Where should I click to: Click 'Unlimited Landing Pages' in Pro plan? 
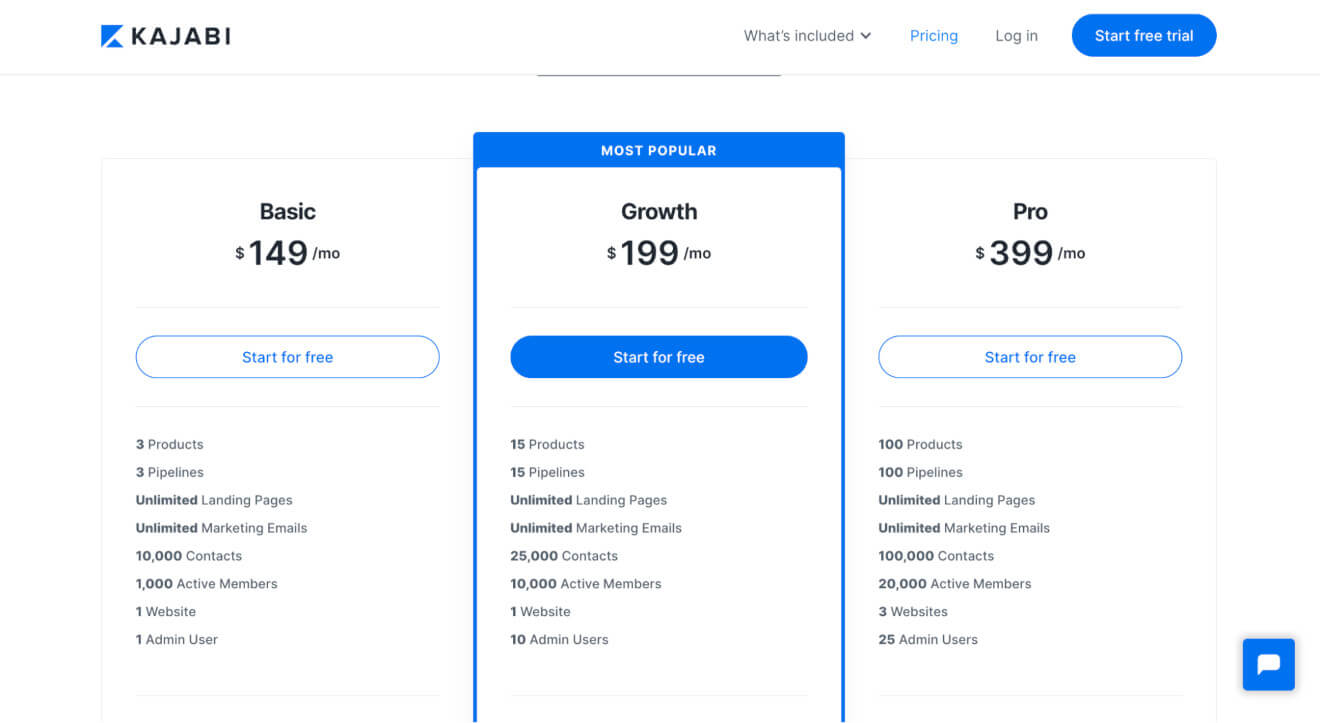[957, 500]
